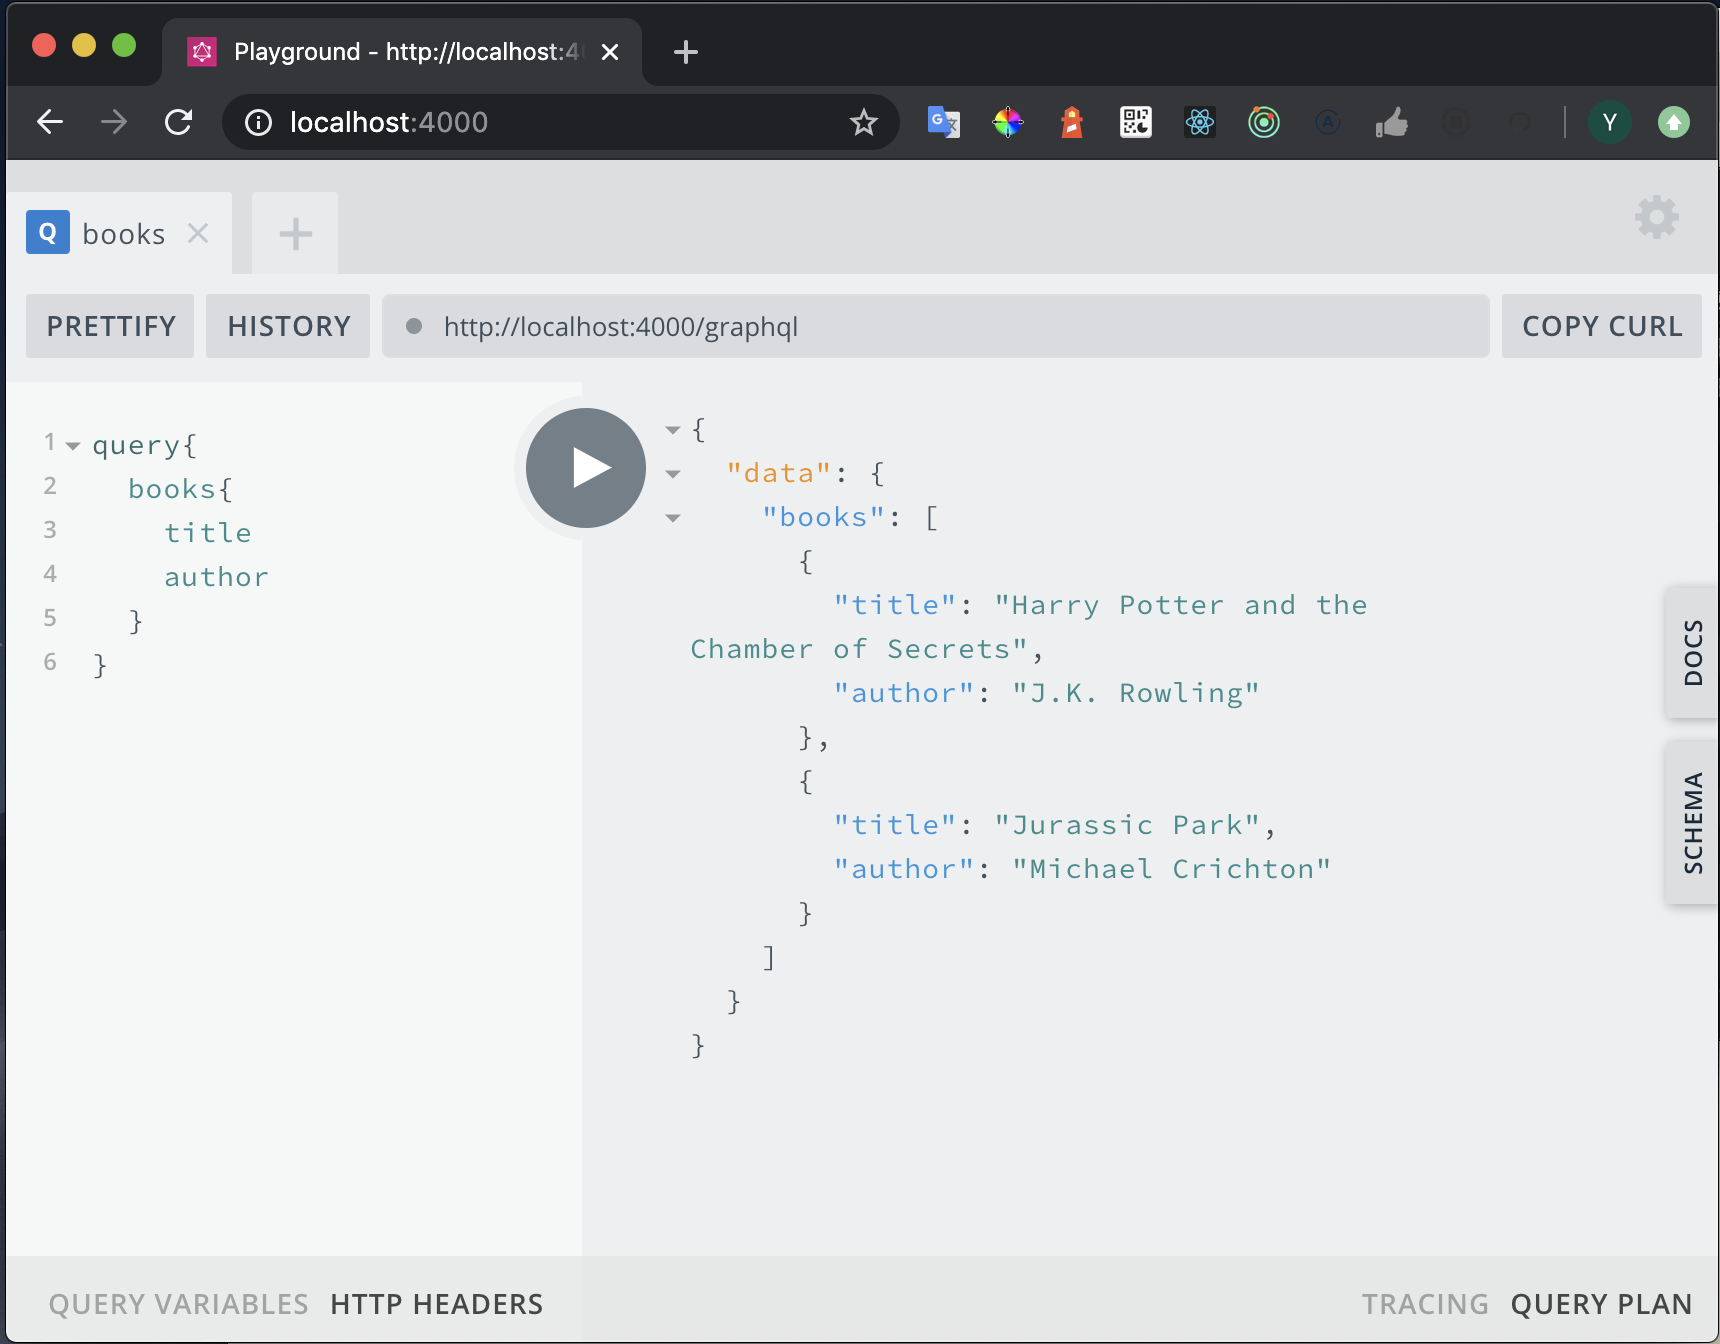Click the blue Q icon on books tab
The image size is (1720, 1344).
click(x=47, y=232)
